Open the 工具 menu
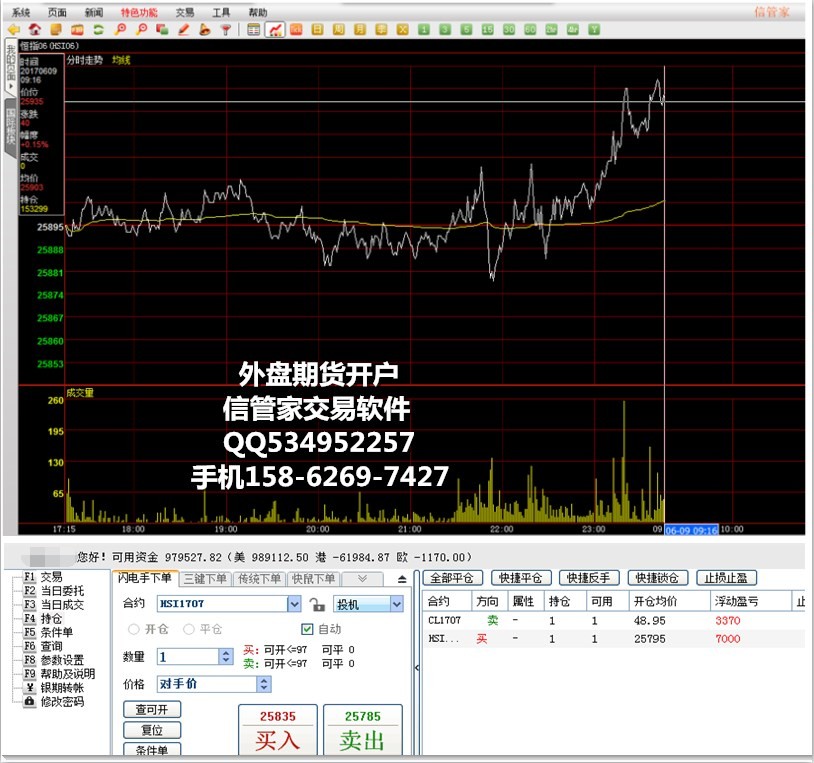 (221, 12)
